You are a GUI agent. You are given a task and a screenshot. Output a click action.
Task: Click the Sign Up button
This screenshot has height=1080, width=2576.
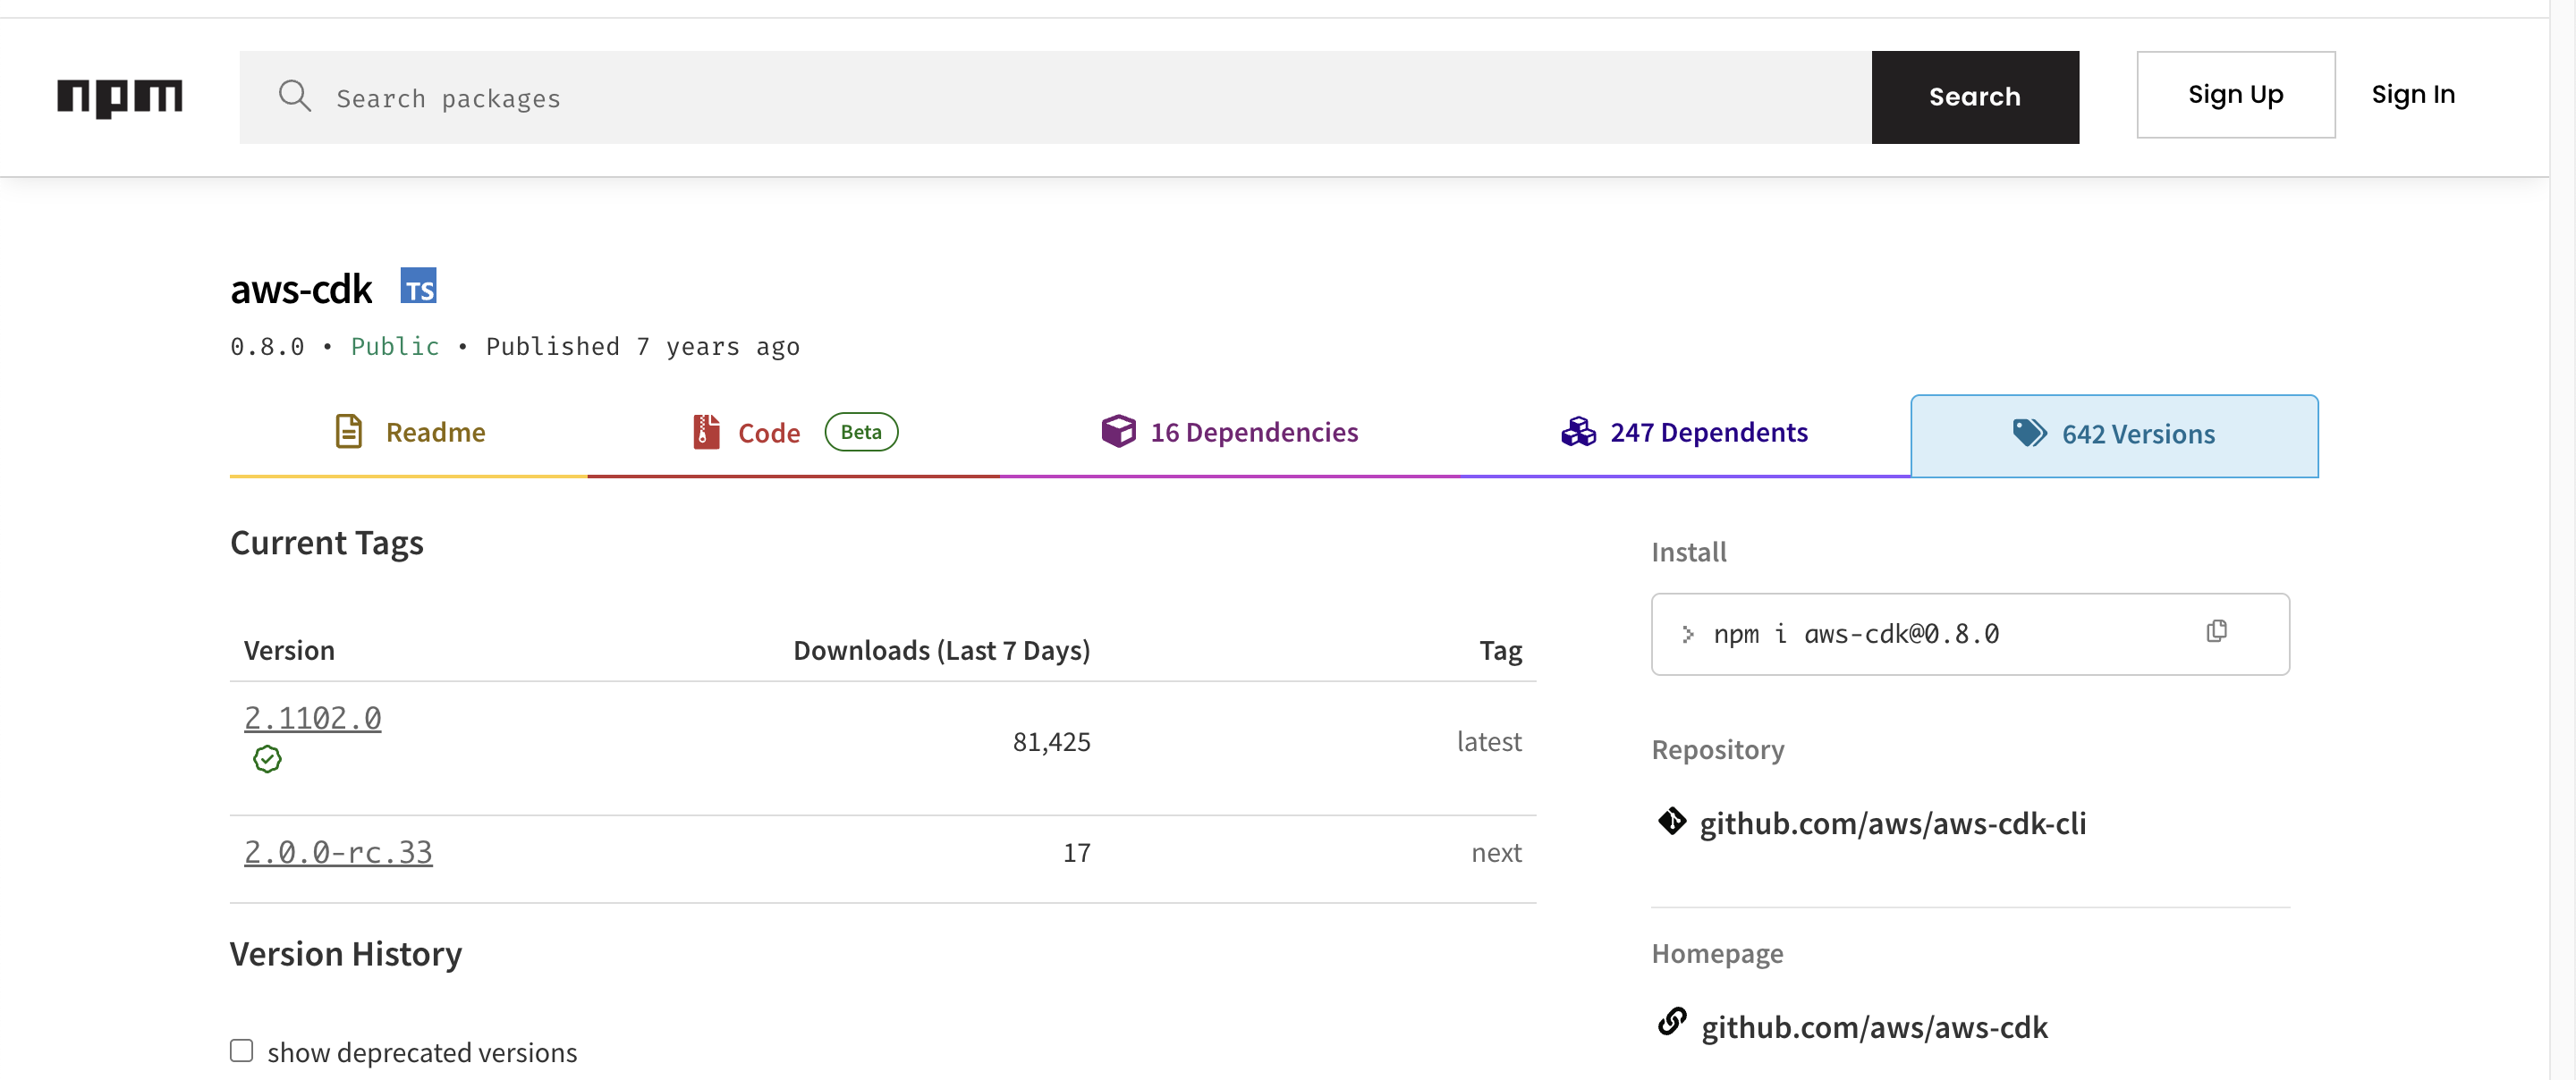2235,95
